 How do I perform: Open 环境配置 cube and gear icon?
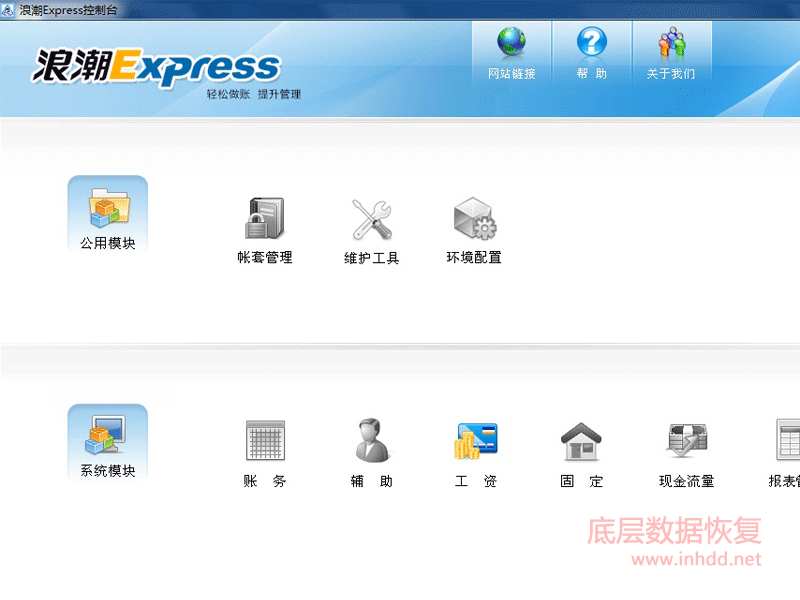pos(474,218)
